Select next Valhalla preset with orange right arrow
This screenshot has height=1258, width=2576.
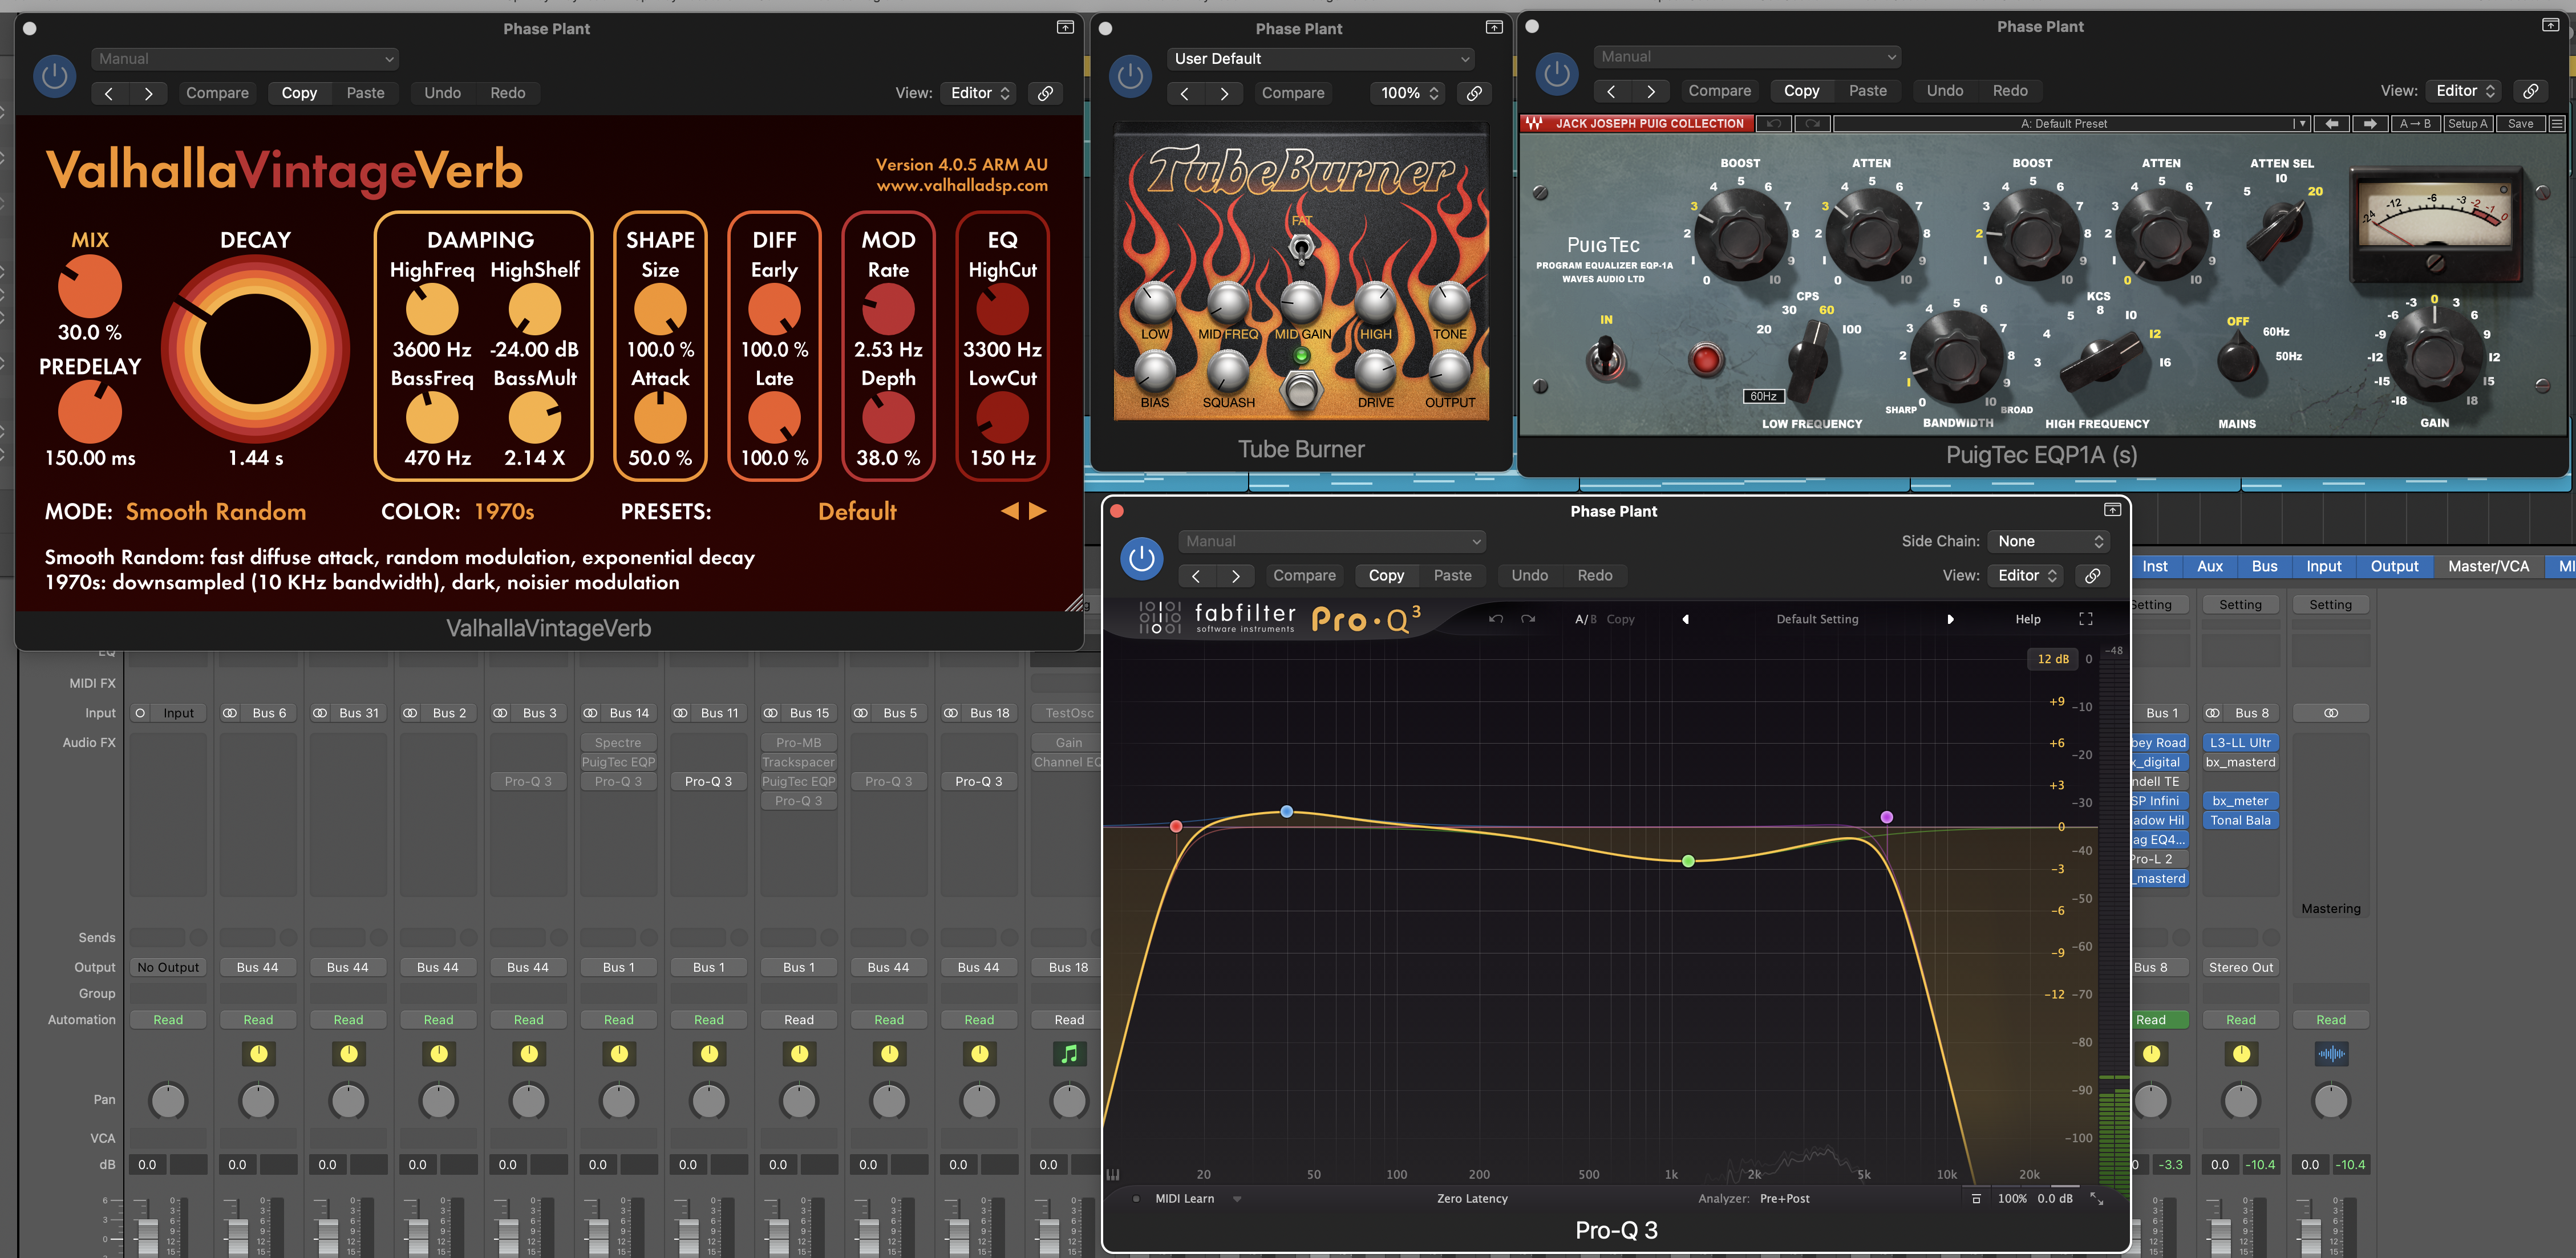[1038, 511]
